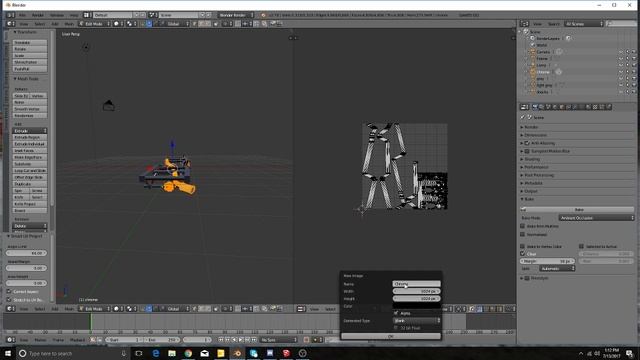The height and width of the screenshot is (360, 640).
Task: Click the Island Margin slider
Action: [x=27, y=268]
